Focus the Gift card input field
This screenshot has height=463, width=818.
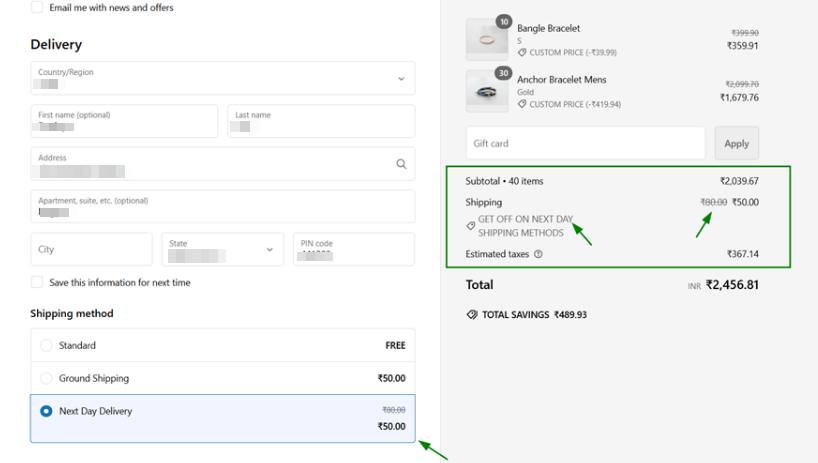[585, 143]
